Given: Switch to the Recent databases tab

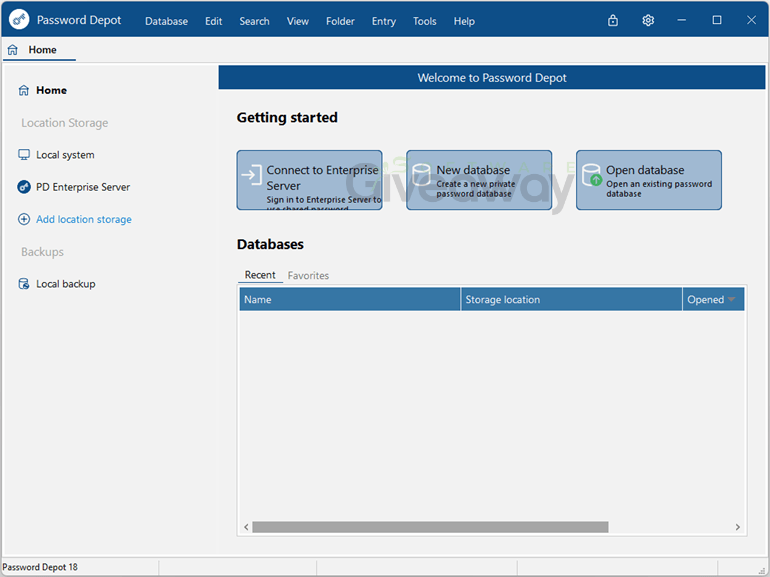Looking at the screenshot, I should pyautogui.click(x=260, y=275).
